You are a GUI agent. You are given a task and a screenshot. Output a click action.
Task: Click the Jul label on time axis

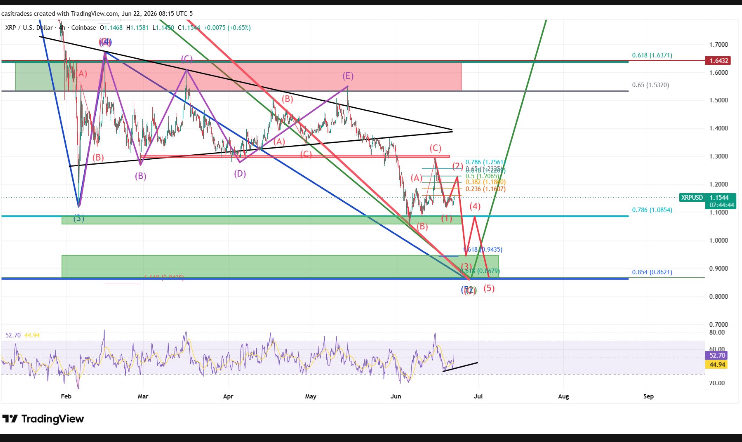478,397
